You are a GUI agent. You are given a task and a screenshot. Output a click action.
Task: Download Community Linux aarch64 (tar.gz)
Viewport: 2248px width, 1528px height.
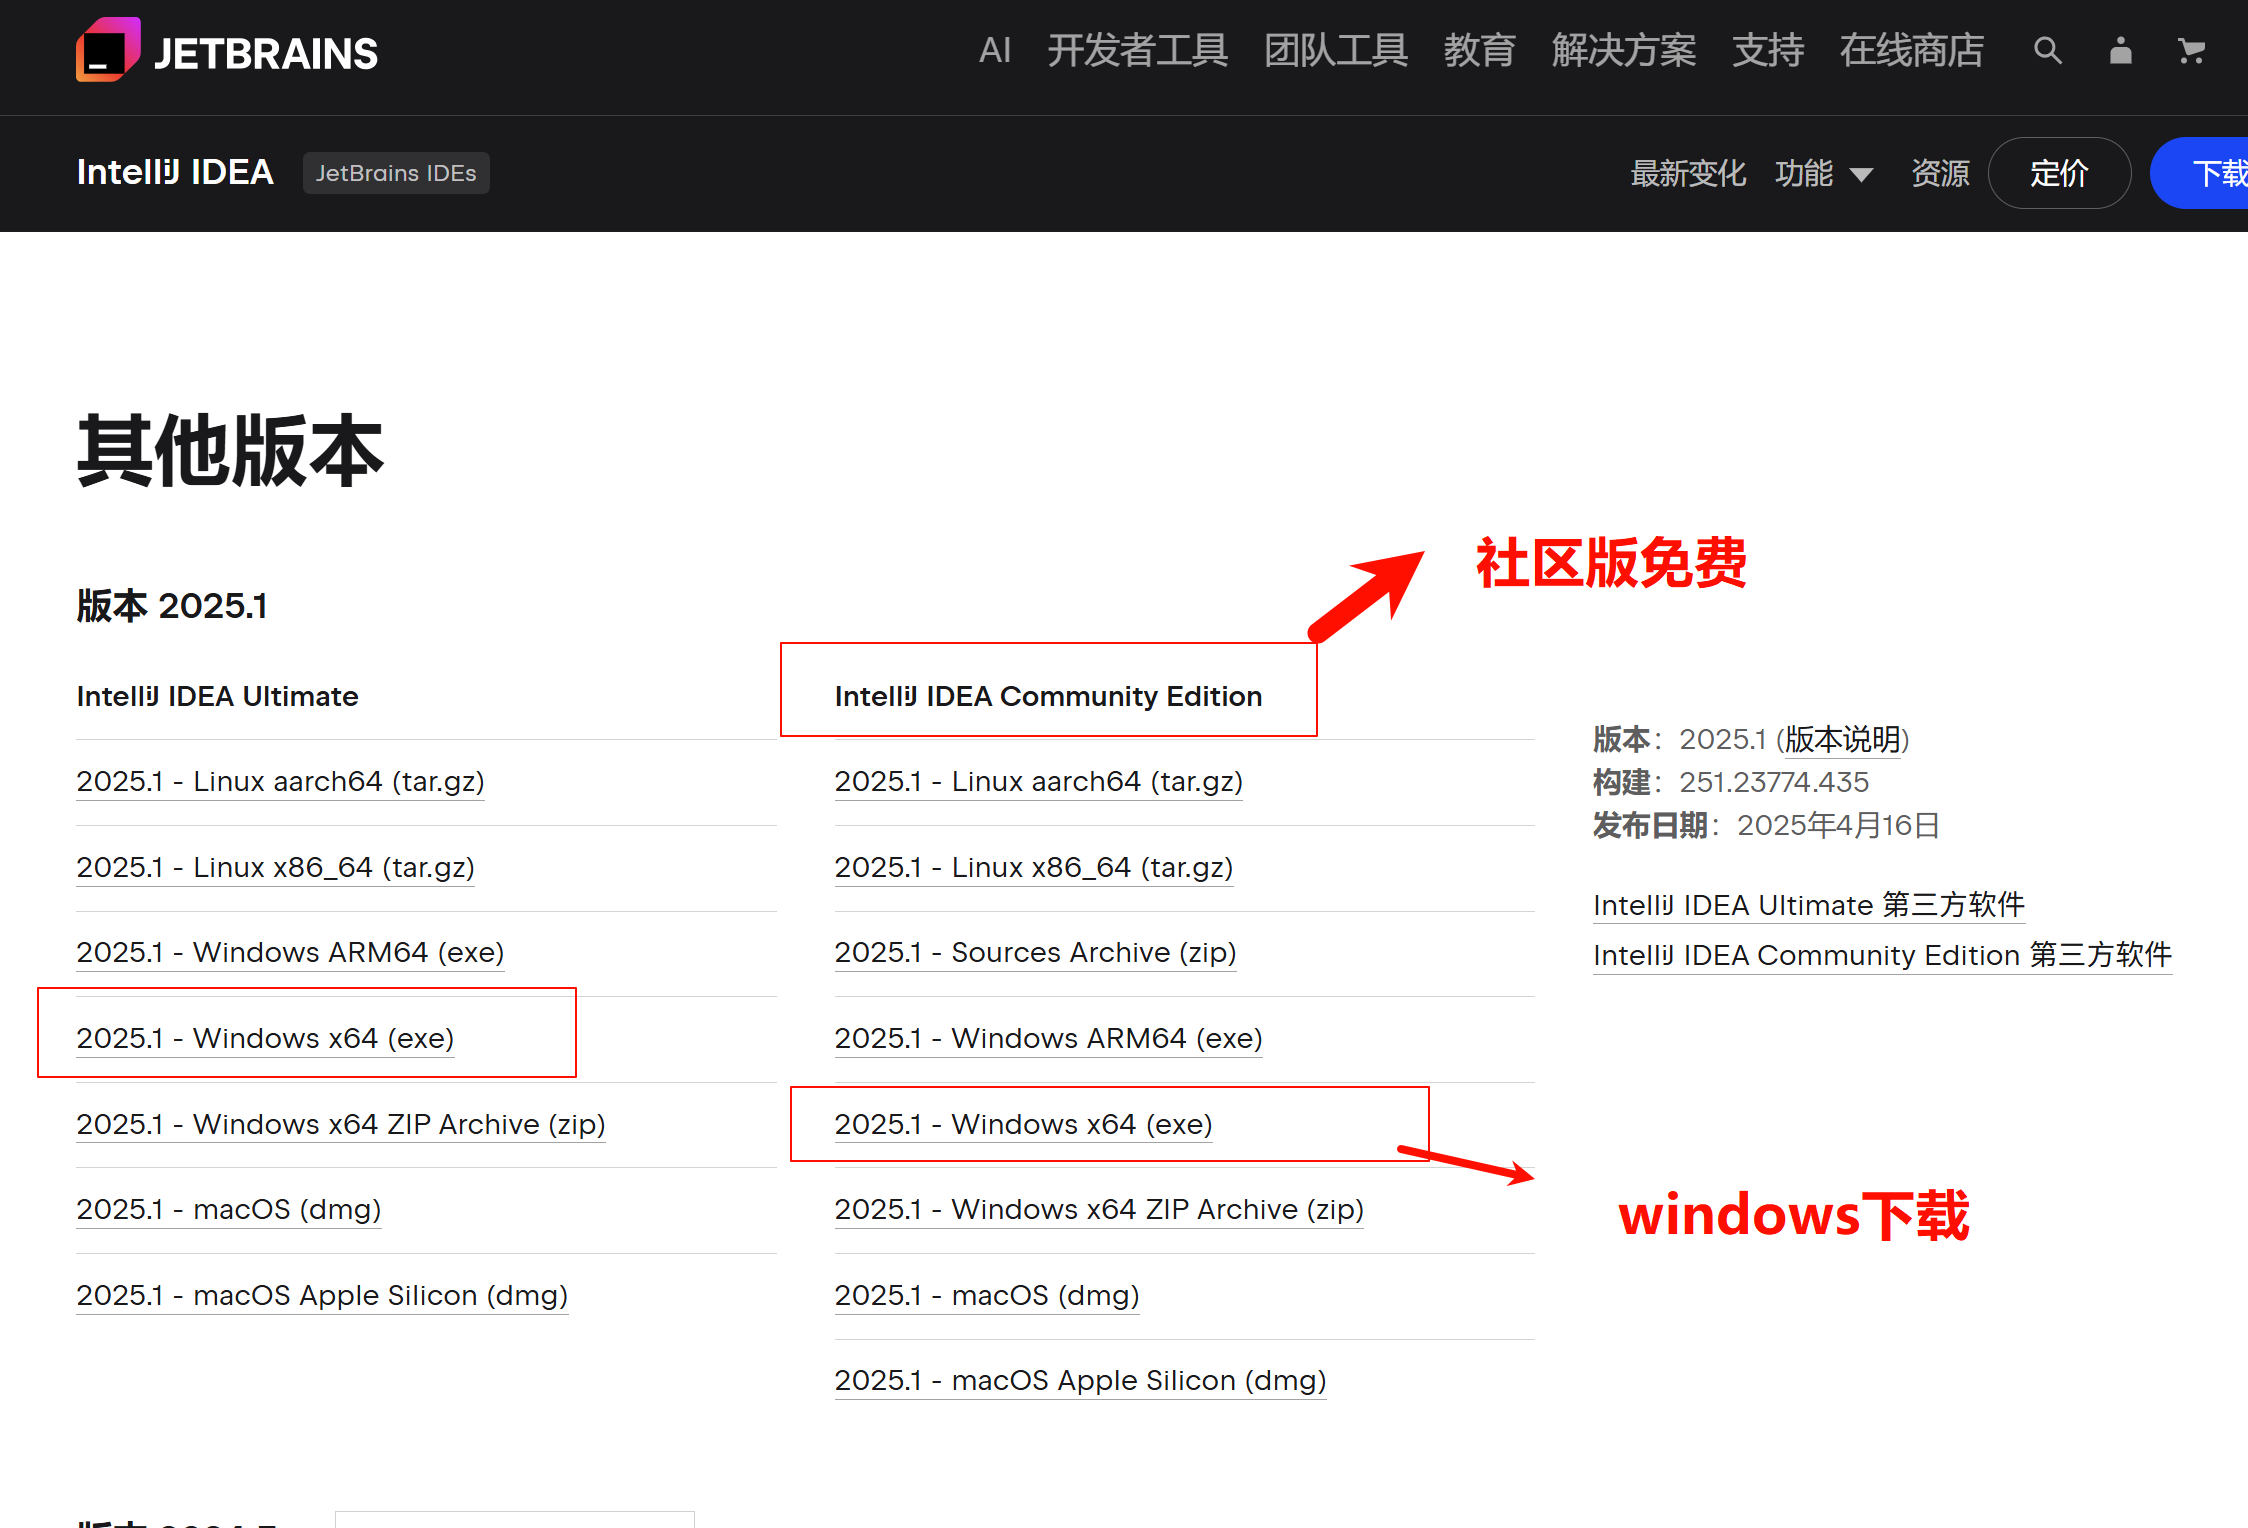(1038, 781)
